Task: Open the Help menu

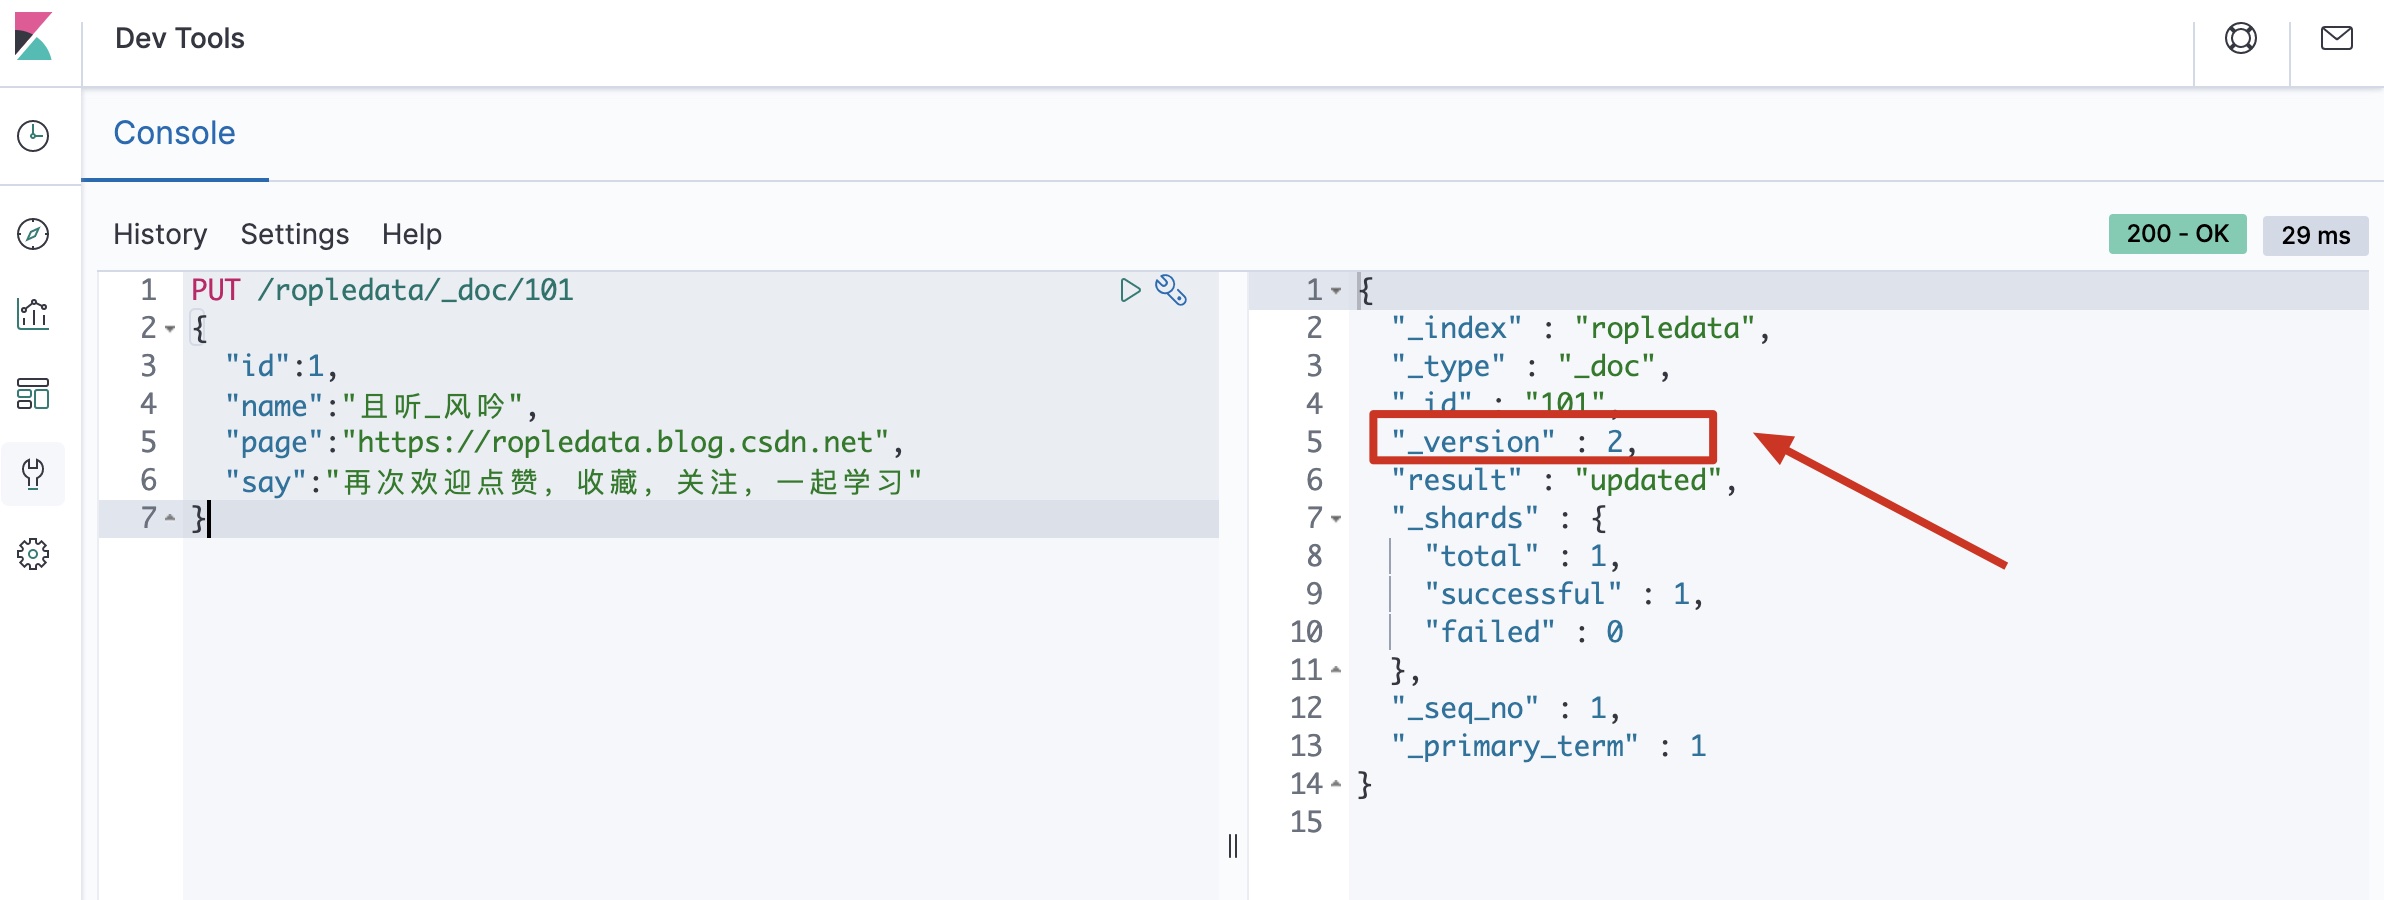Action: (x=412, y=234)
